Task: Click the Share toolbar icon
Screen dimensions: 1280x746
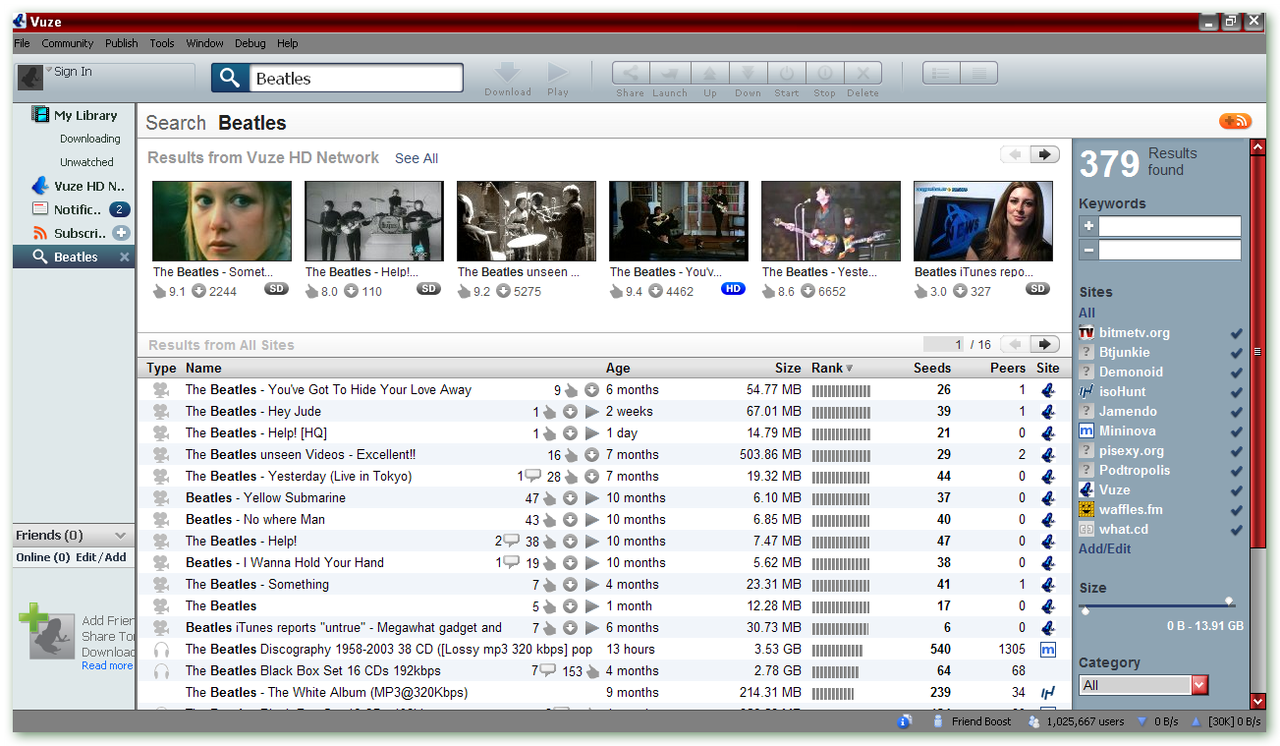Action: click(x=630, y=73)
